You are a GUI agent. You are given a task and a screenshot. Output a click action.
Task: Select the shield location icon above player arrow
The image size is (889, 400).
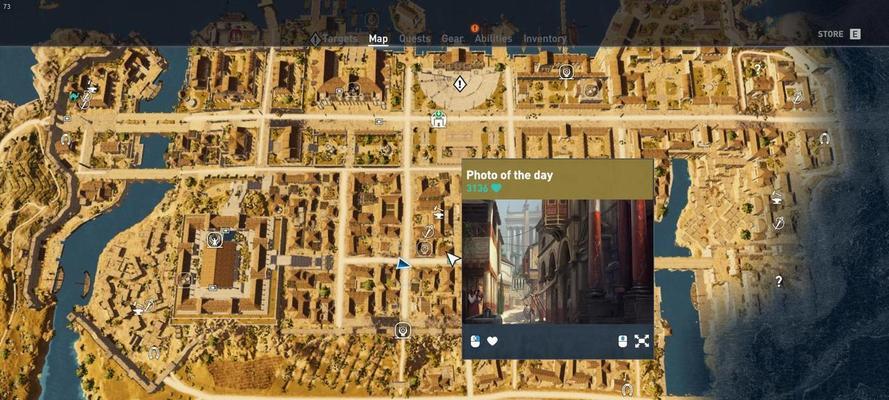click(x=424, y=248)
